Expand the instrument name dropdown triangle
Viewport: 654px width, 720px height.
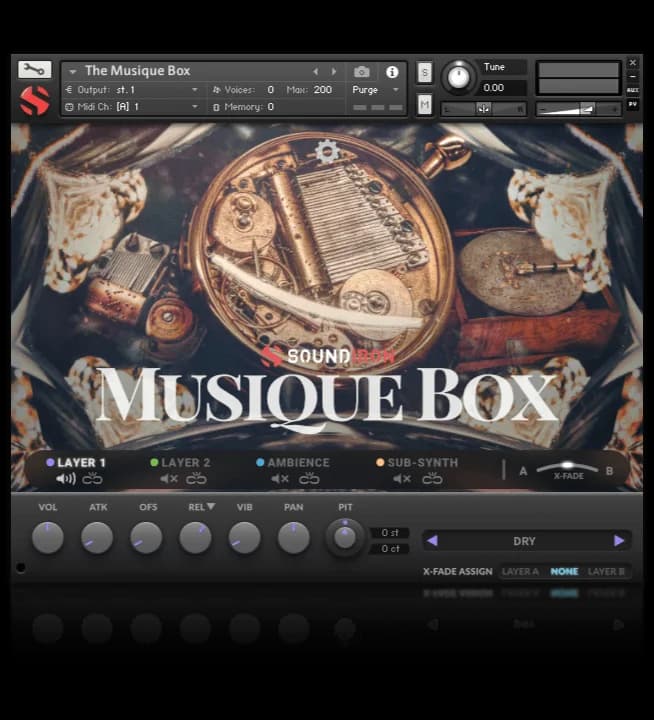pos(72,72)
